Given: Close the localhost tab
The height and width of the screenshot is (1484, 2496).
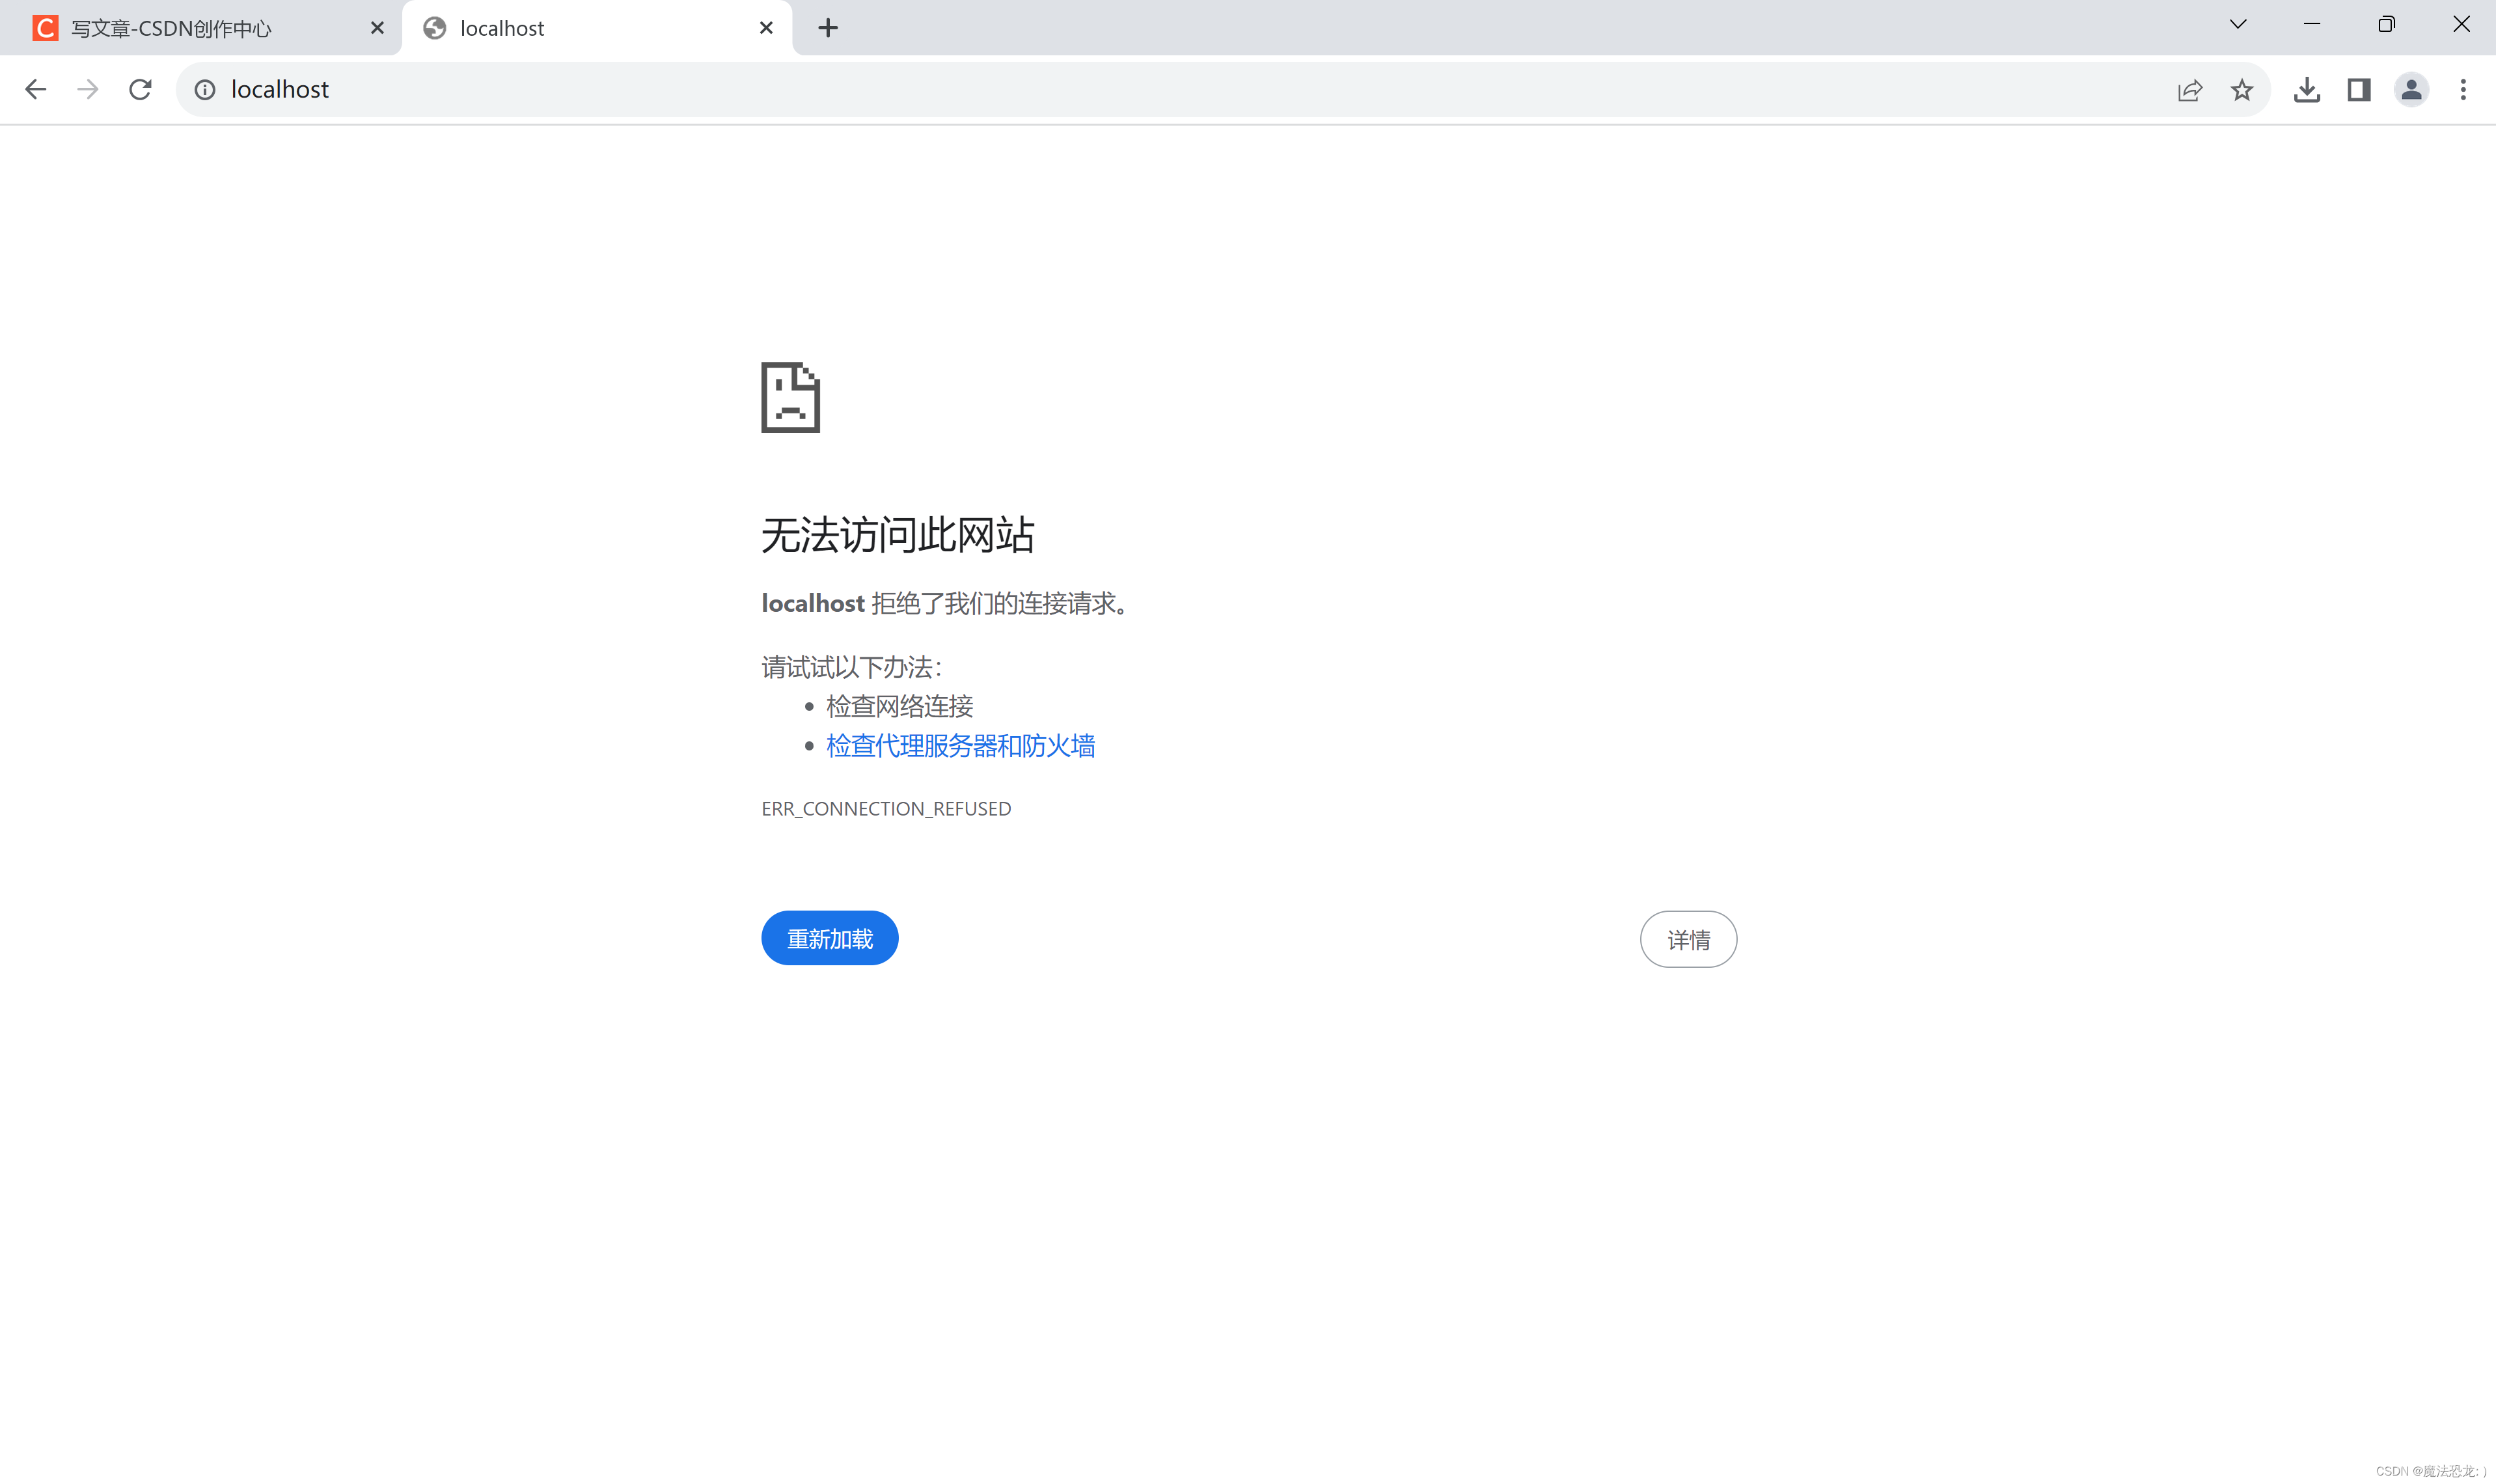Looking at the screenshot, I should [x=766, y=28].
